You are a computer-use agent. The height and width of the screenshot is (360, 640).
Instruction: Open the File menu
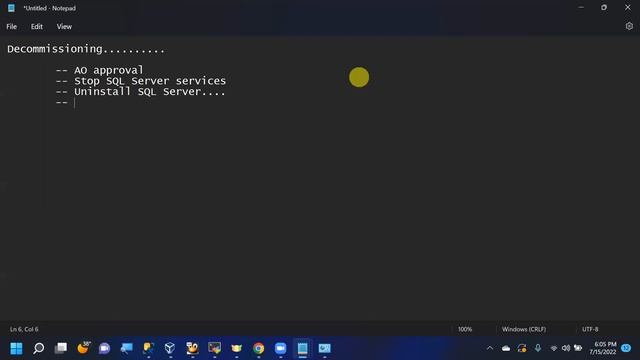(x=11, y=27)
